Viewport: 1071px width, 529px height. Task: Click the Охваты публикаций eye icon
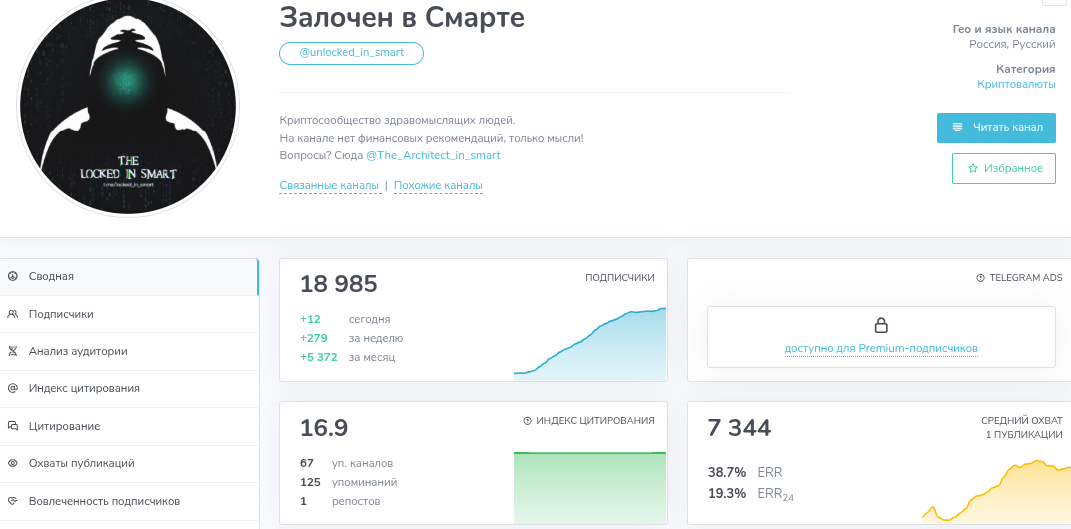[x=12, y=463]
